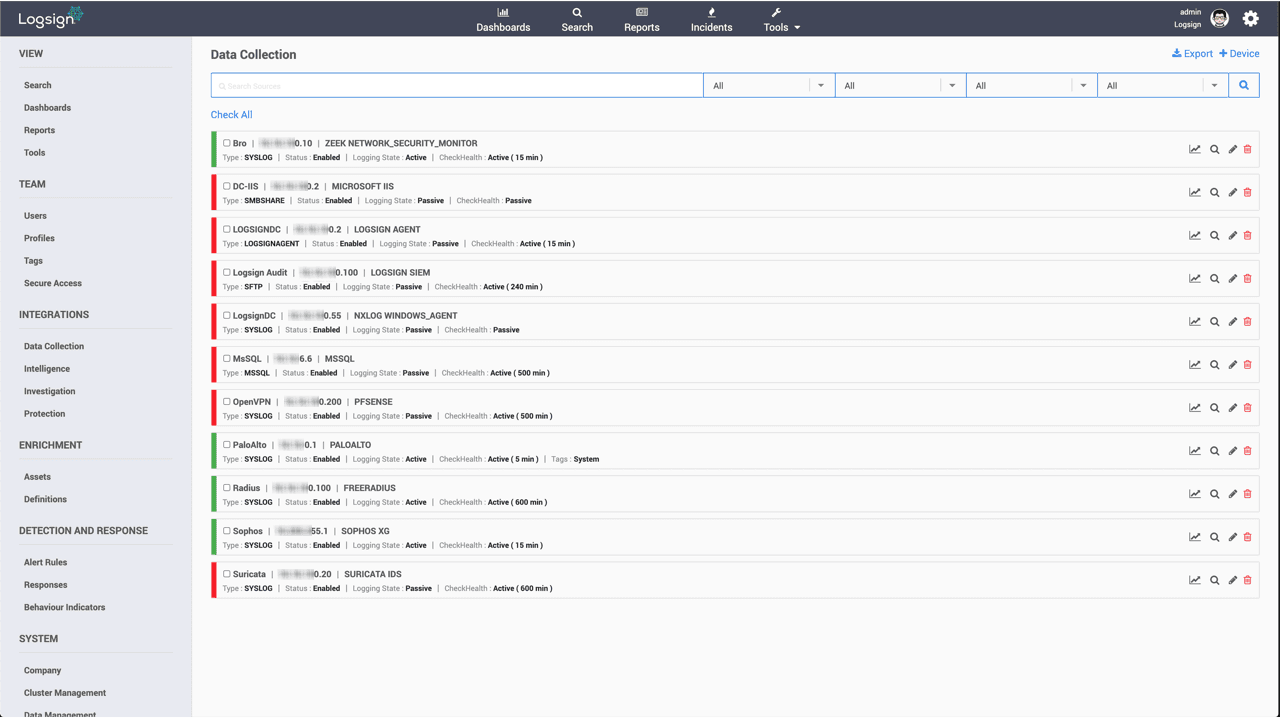The width and height of the screenshot is (1280, 718).
Task: Click the edit pencil icon for PaloAlto
Action: point(1232,451)
